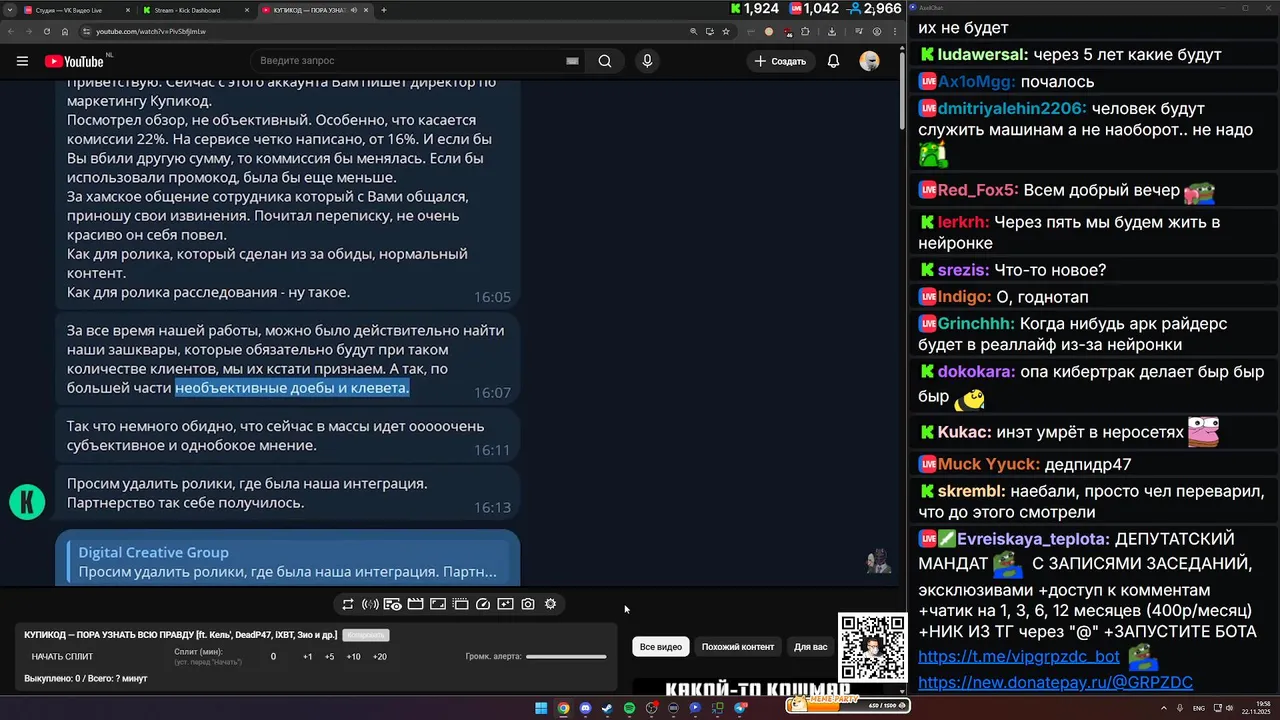
Task: Open the browser downloads icon
Action: coord(832,31)
